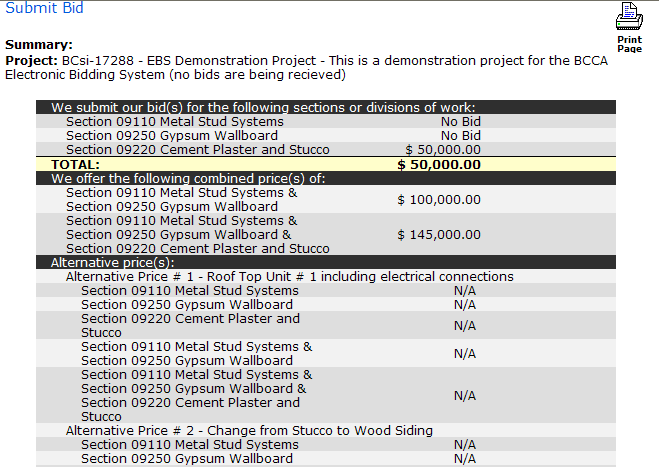This screenshot has height=467, width=659.
Task: Click the Section 09220 $ 50,000.00 bid price
Action: pos(443,150)
